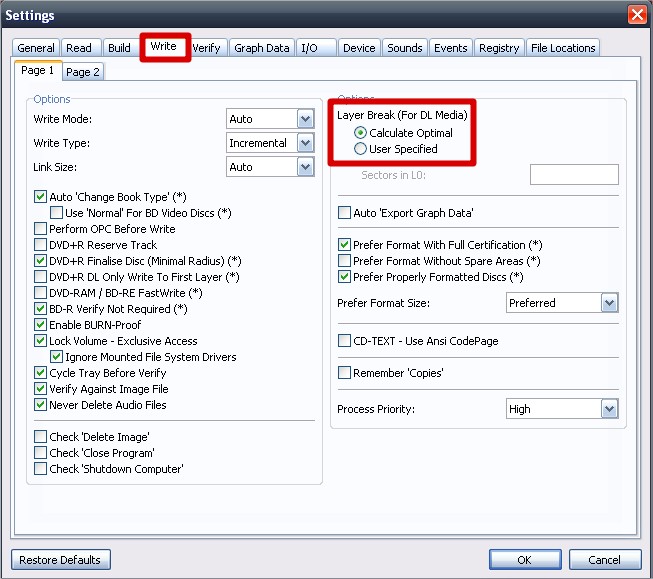Enable Auto 'Export Graph Data'
The height and width of the screenshot is (579, 653).
pyautogui.click(x=345, y=213)
